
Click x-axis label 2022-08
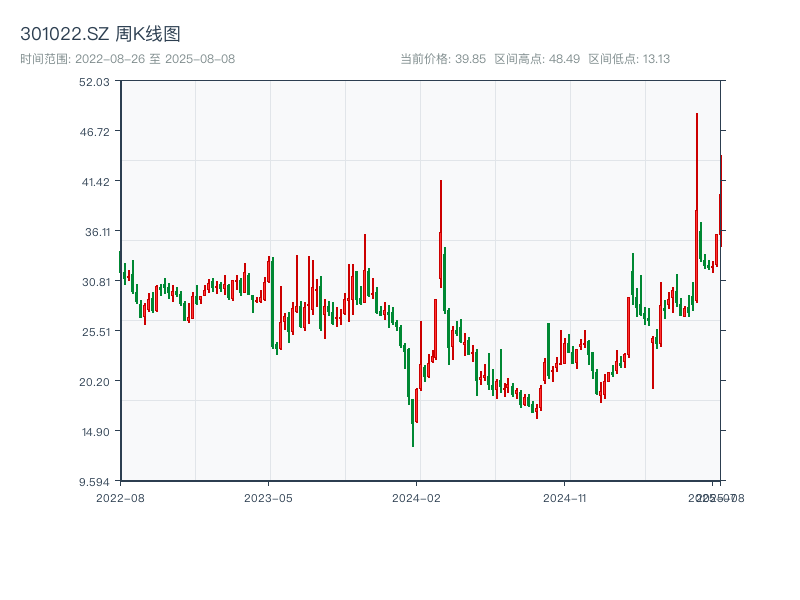120,498
